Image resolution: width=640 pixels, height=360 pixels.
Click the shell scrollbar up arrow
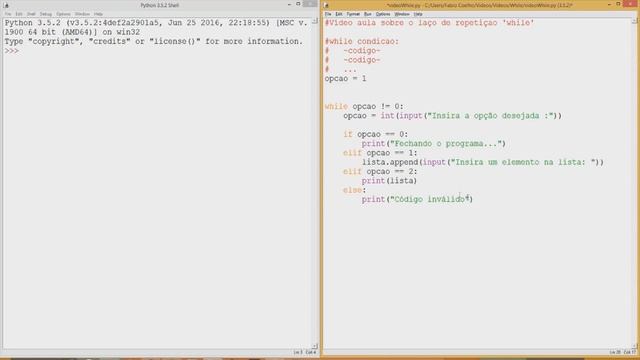[315, 21]
